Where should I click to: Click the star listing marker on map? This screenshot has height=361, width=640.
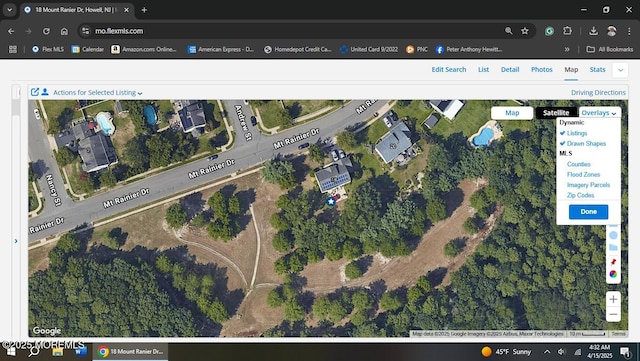pyautogui.click(x=331, y=201)
